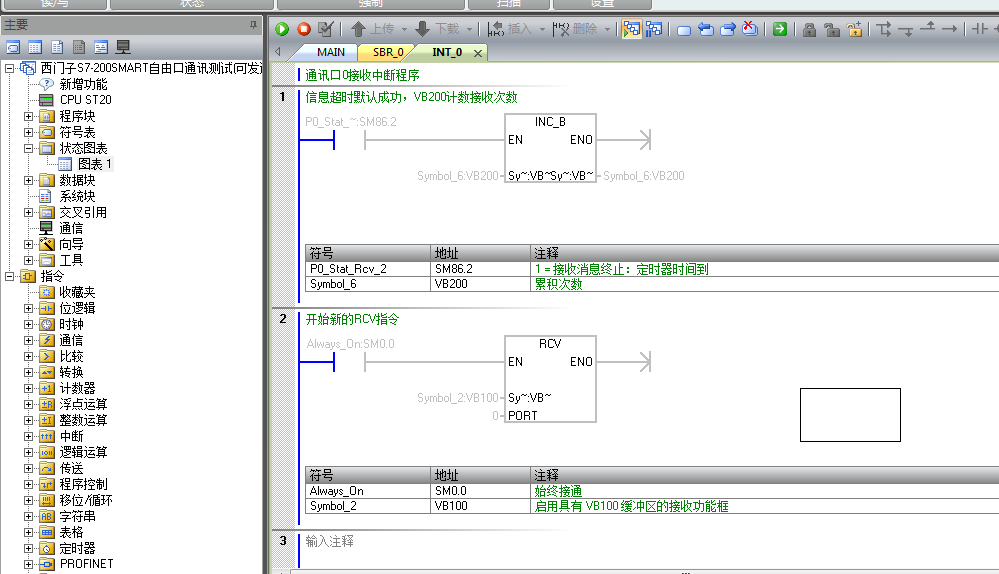The image size is (999, 574).
Task: Switch to the SBR_0 tab
Action: pyautogui.click(x=388, y=52)
